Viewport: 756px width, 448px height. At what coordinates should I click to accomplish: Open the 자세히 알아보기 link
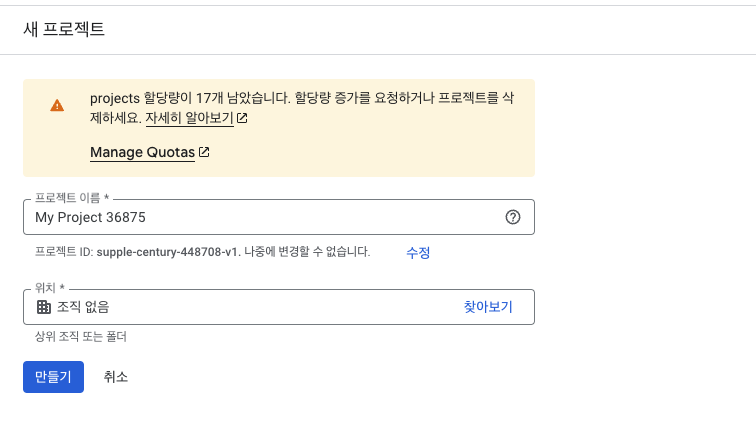189,118
